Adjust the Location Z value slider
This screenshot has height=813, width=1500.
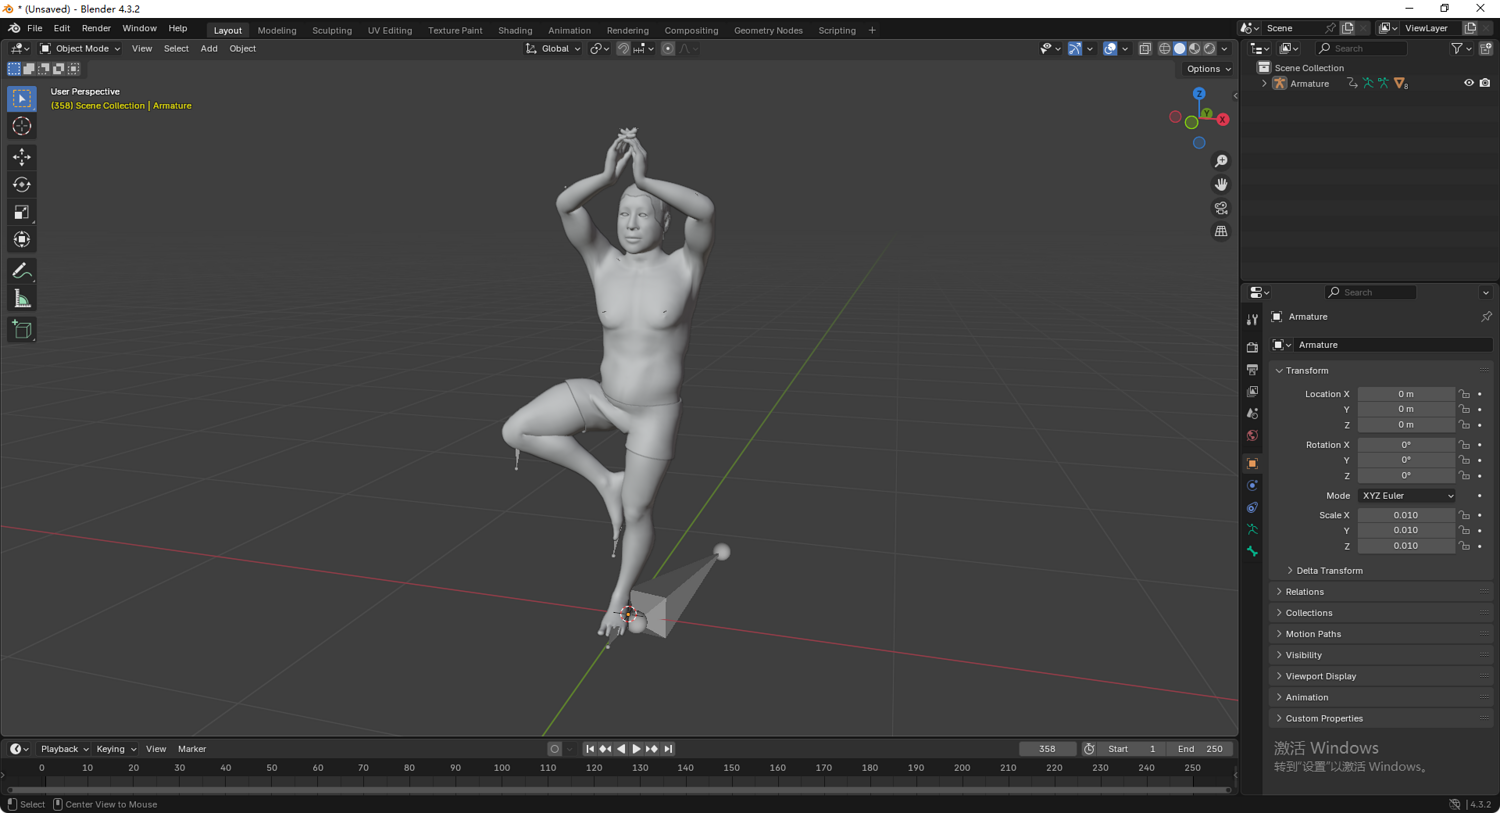1406,425
